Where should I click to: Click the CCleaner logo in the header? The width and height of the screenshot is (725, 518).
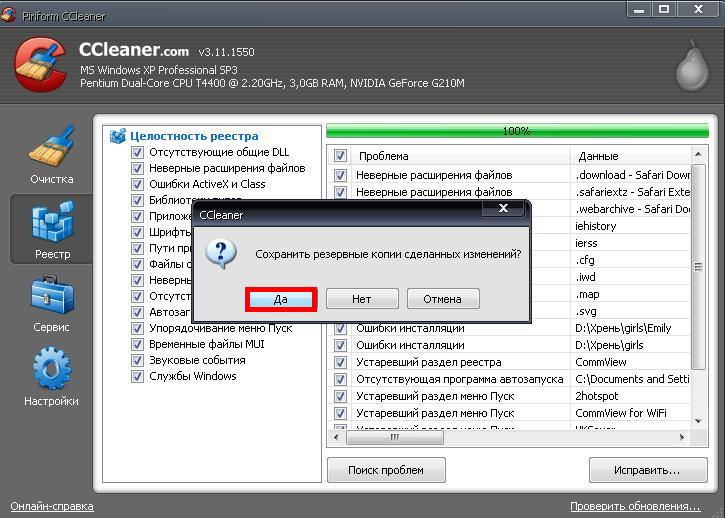click(40, 63)
